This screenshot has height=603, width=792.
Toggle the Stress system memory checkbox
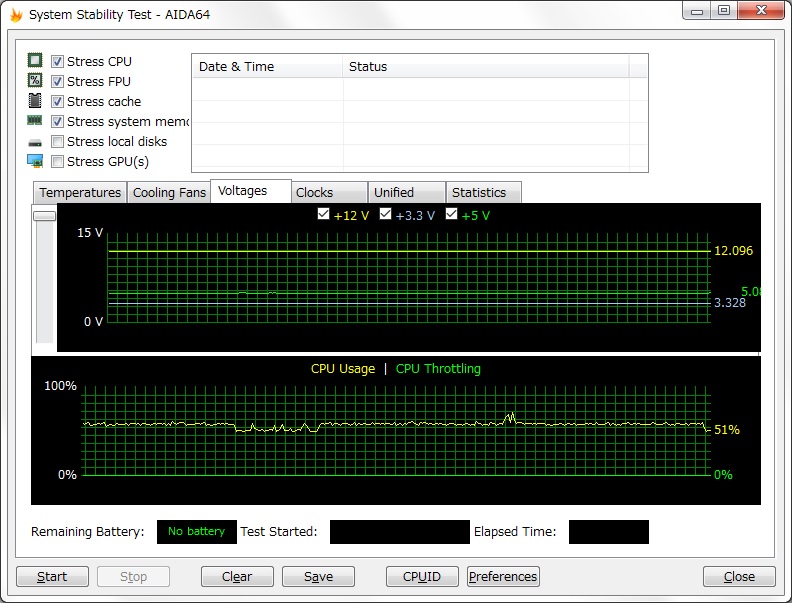(58, 122)
